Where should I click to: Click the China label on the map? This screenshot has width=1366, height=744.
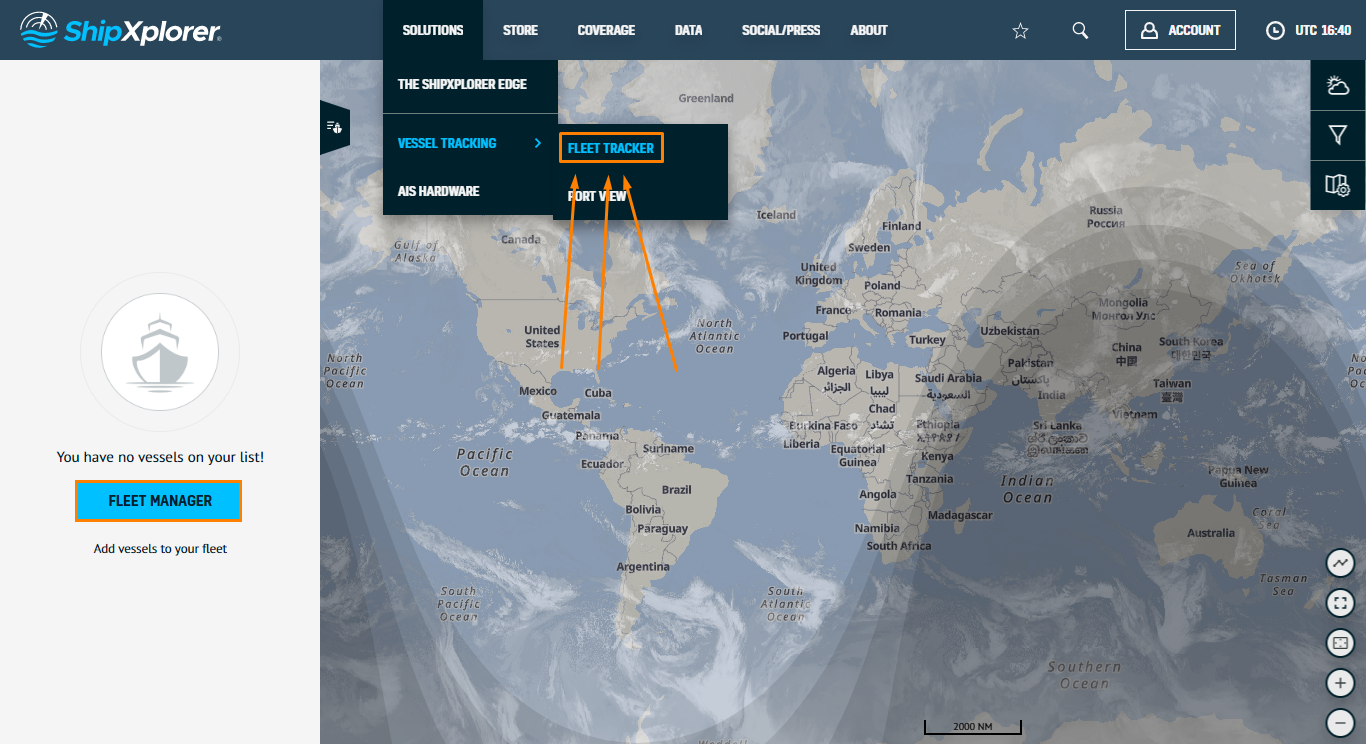[1126, 354]
